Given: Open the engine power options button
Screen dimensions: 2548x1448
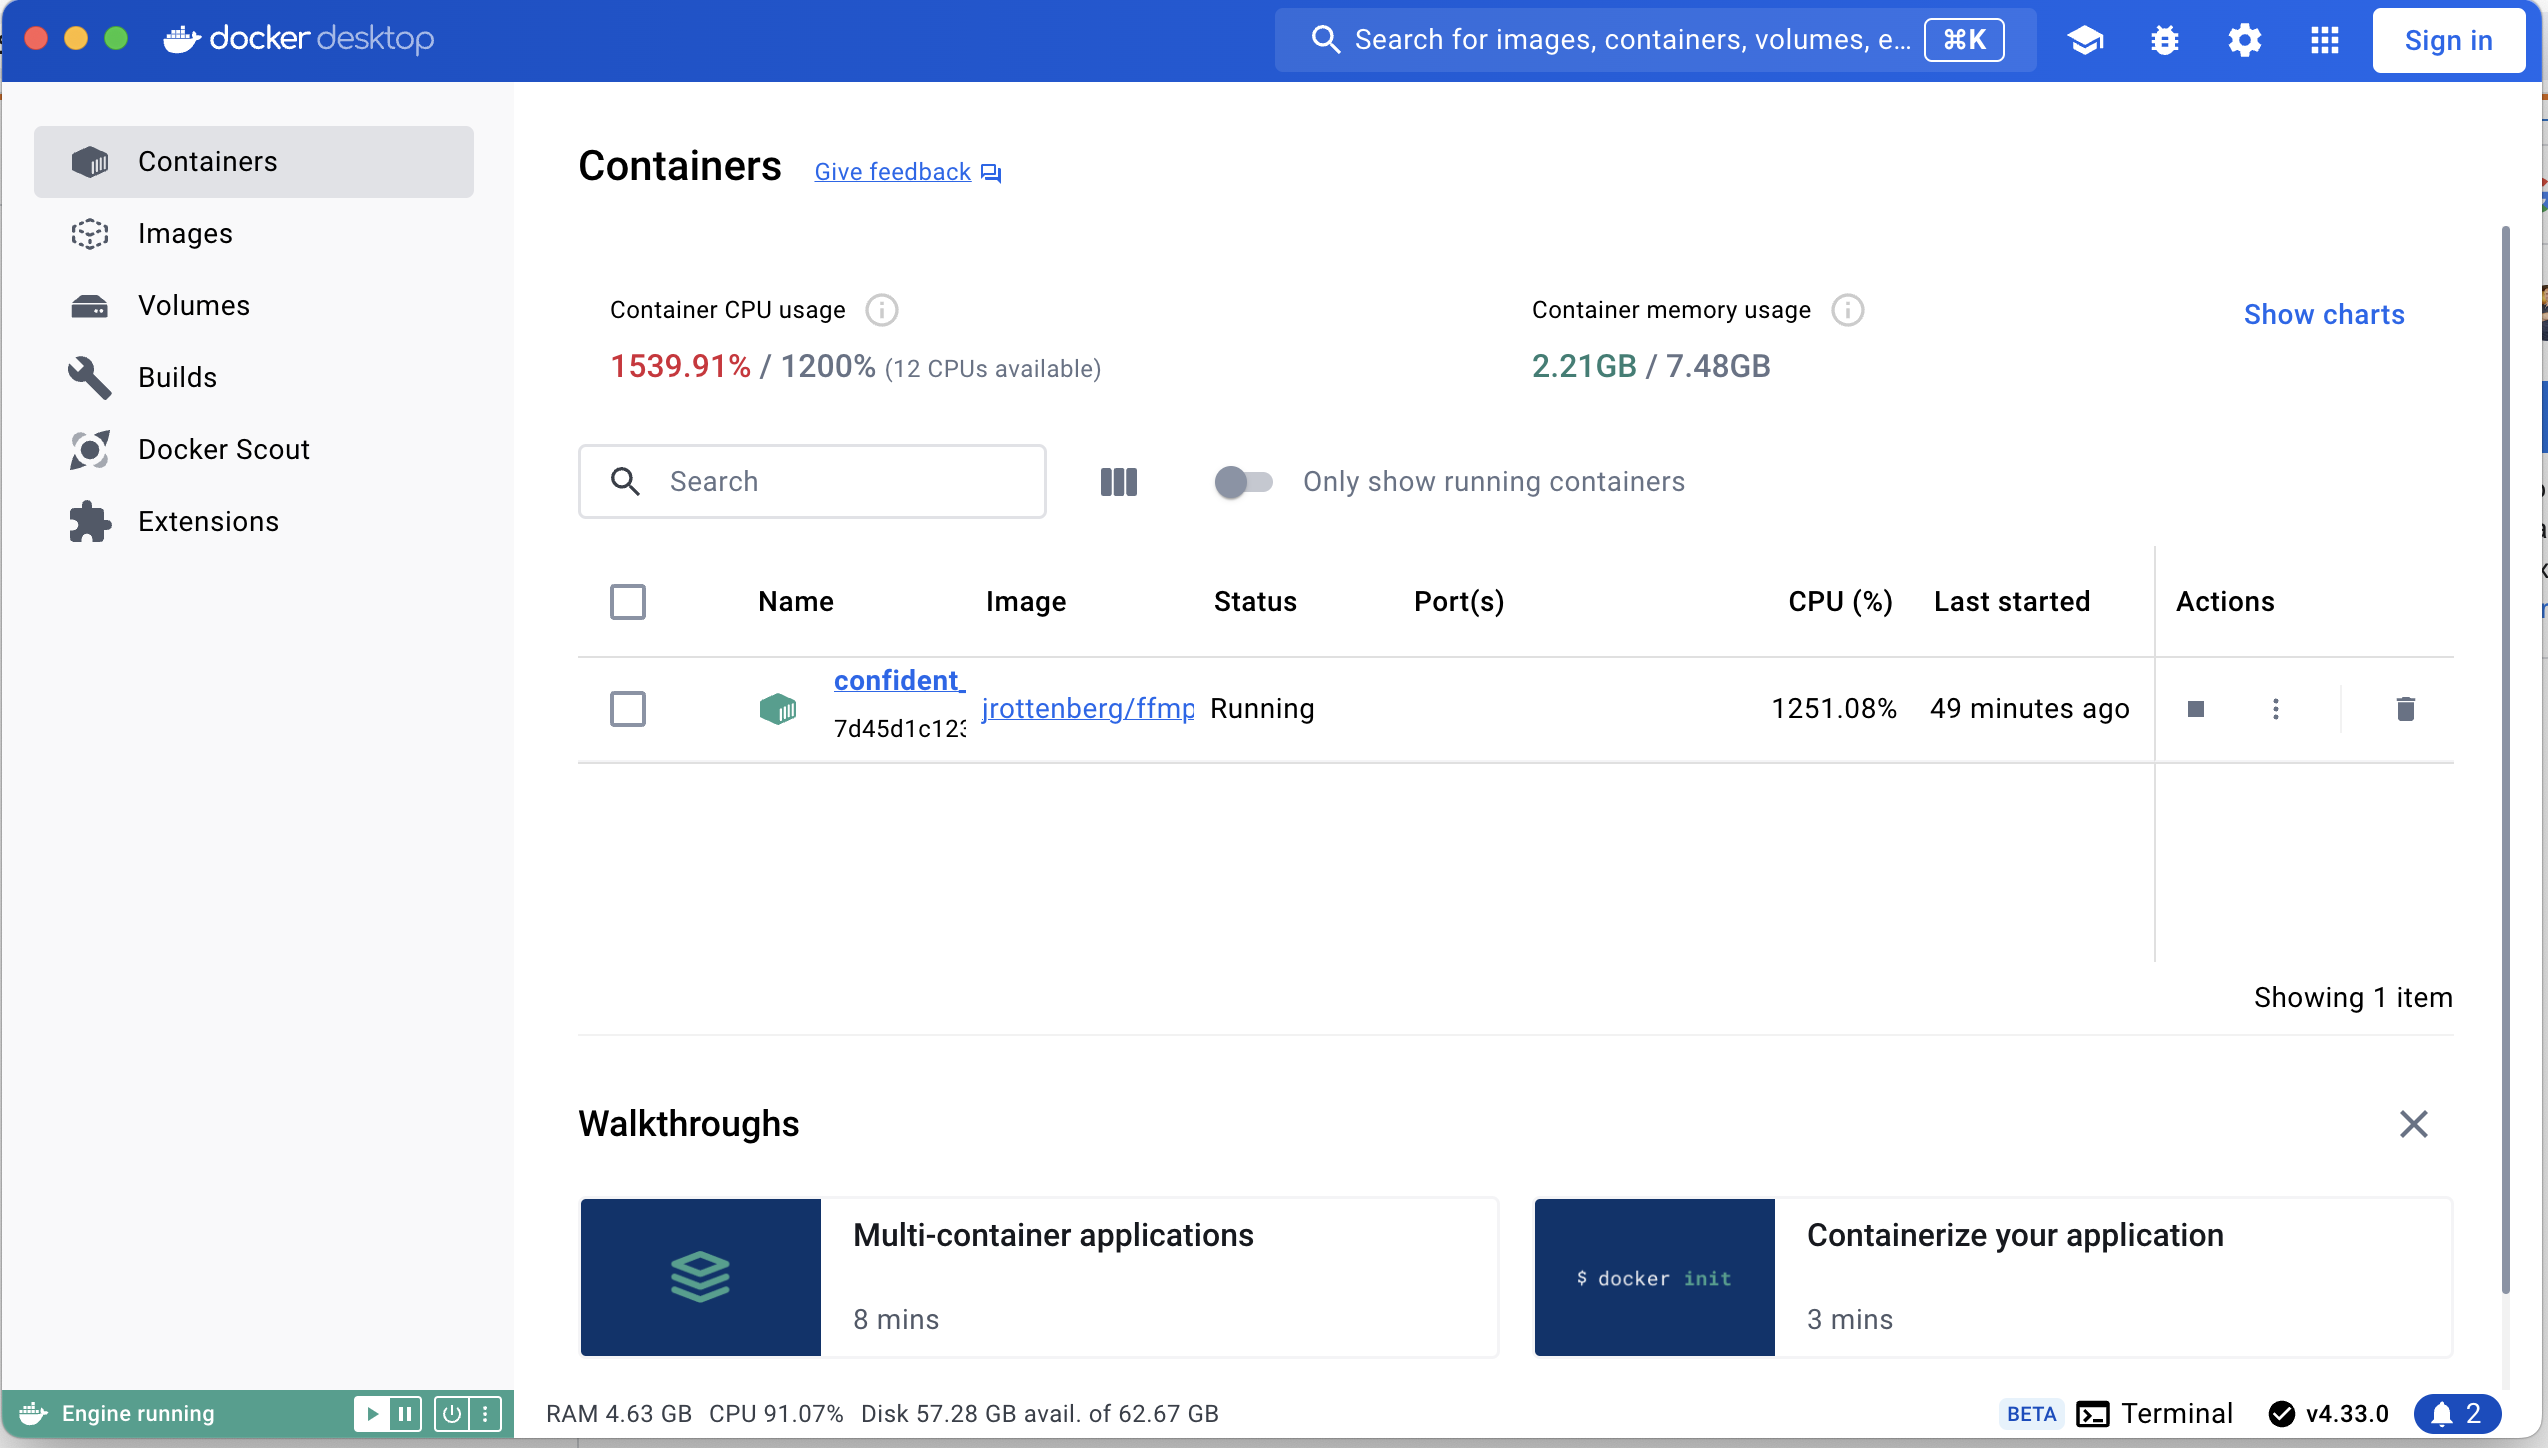Looking at the screenshot, I should click(452, 1413).
